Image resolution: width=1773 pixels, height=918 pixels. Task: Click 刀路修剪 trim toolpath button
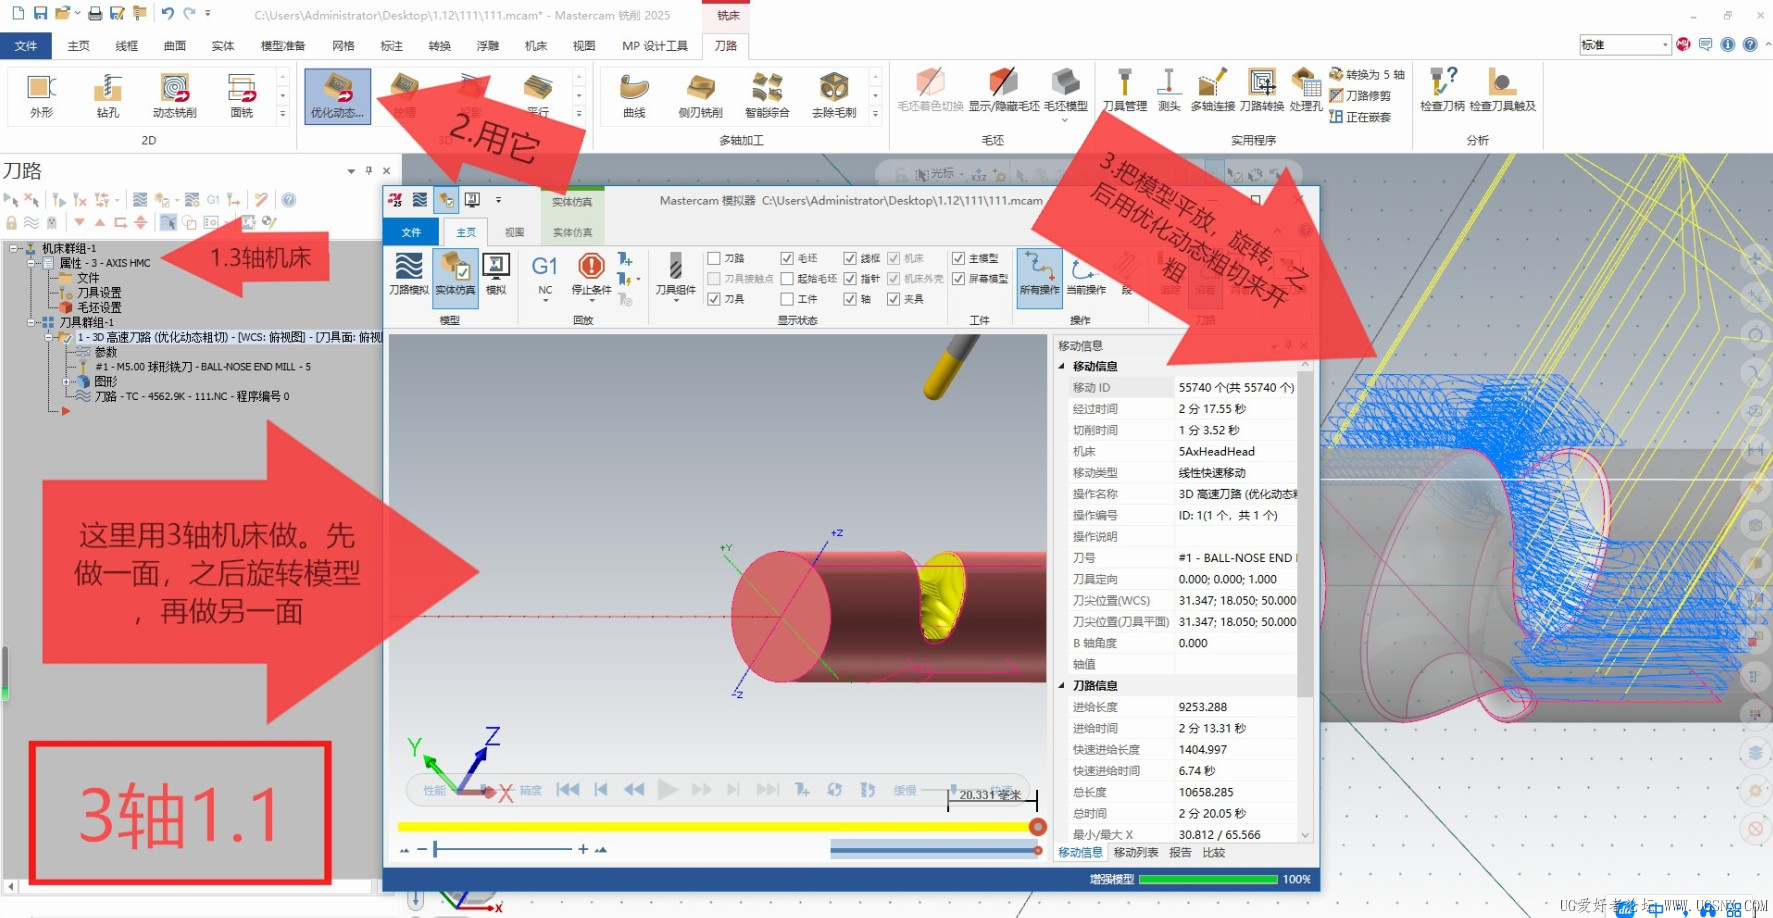coord(1360,95)
